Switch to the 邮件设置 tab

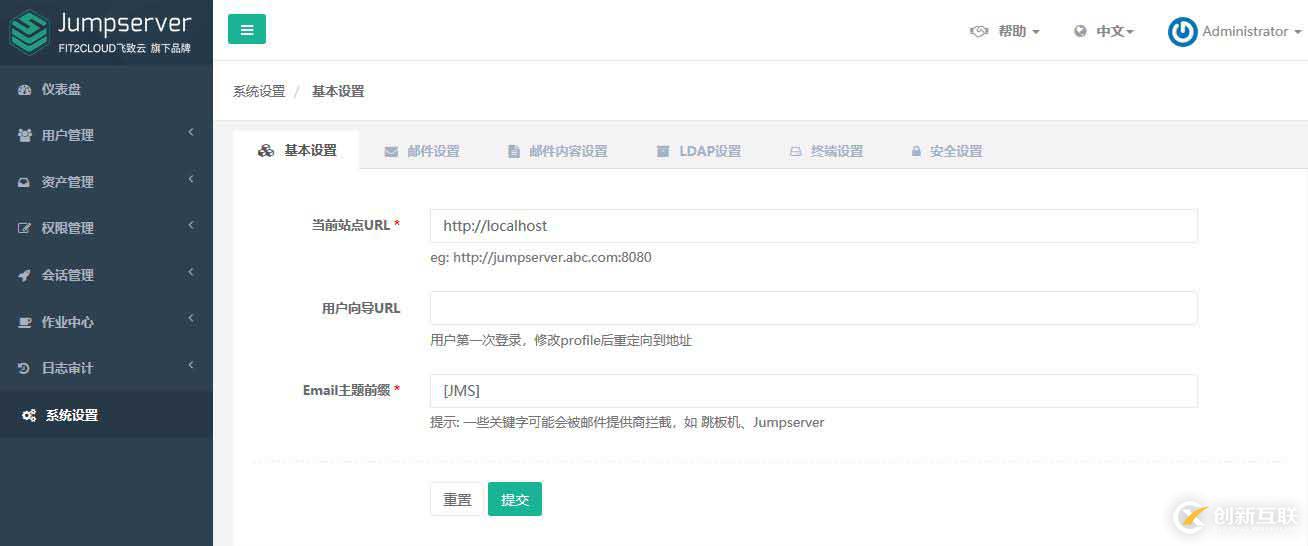[421, 151]
